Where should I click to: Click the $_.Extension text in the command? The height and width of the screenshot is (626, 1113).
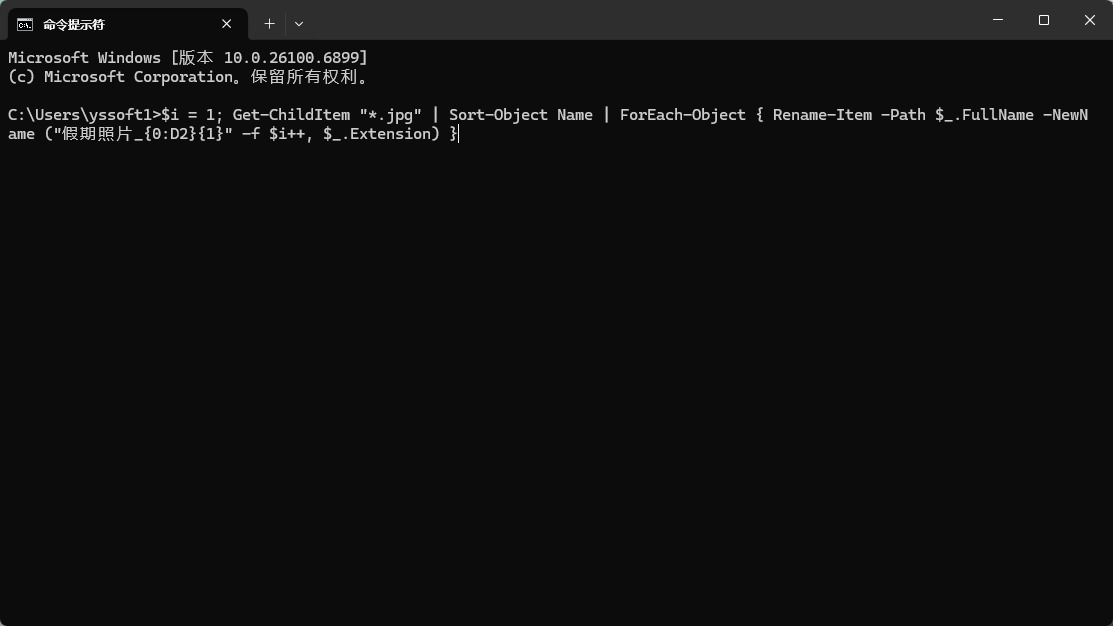(x=381, y=134)
